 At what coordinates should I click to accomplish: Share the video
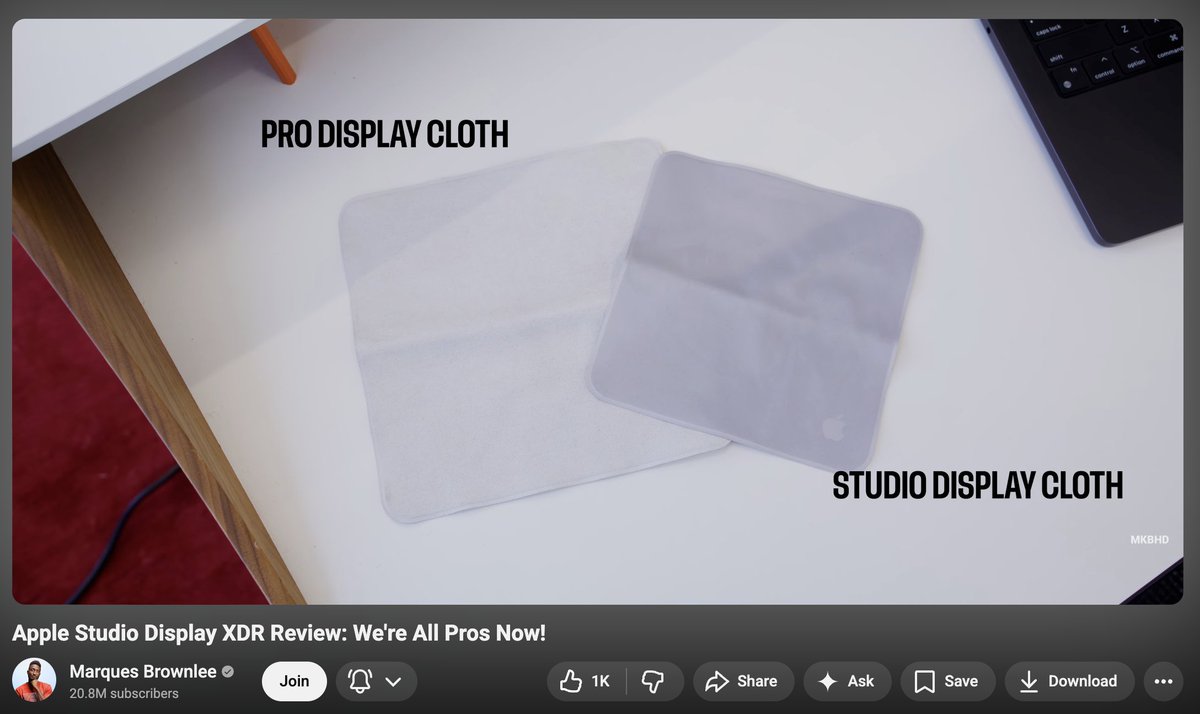tap(741, 681)
